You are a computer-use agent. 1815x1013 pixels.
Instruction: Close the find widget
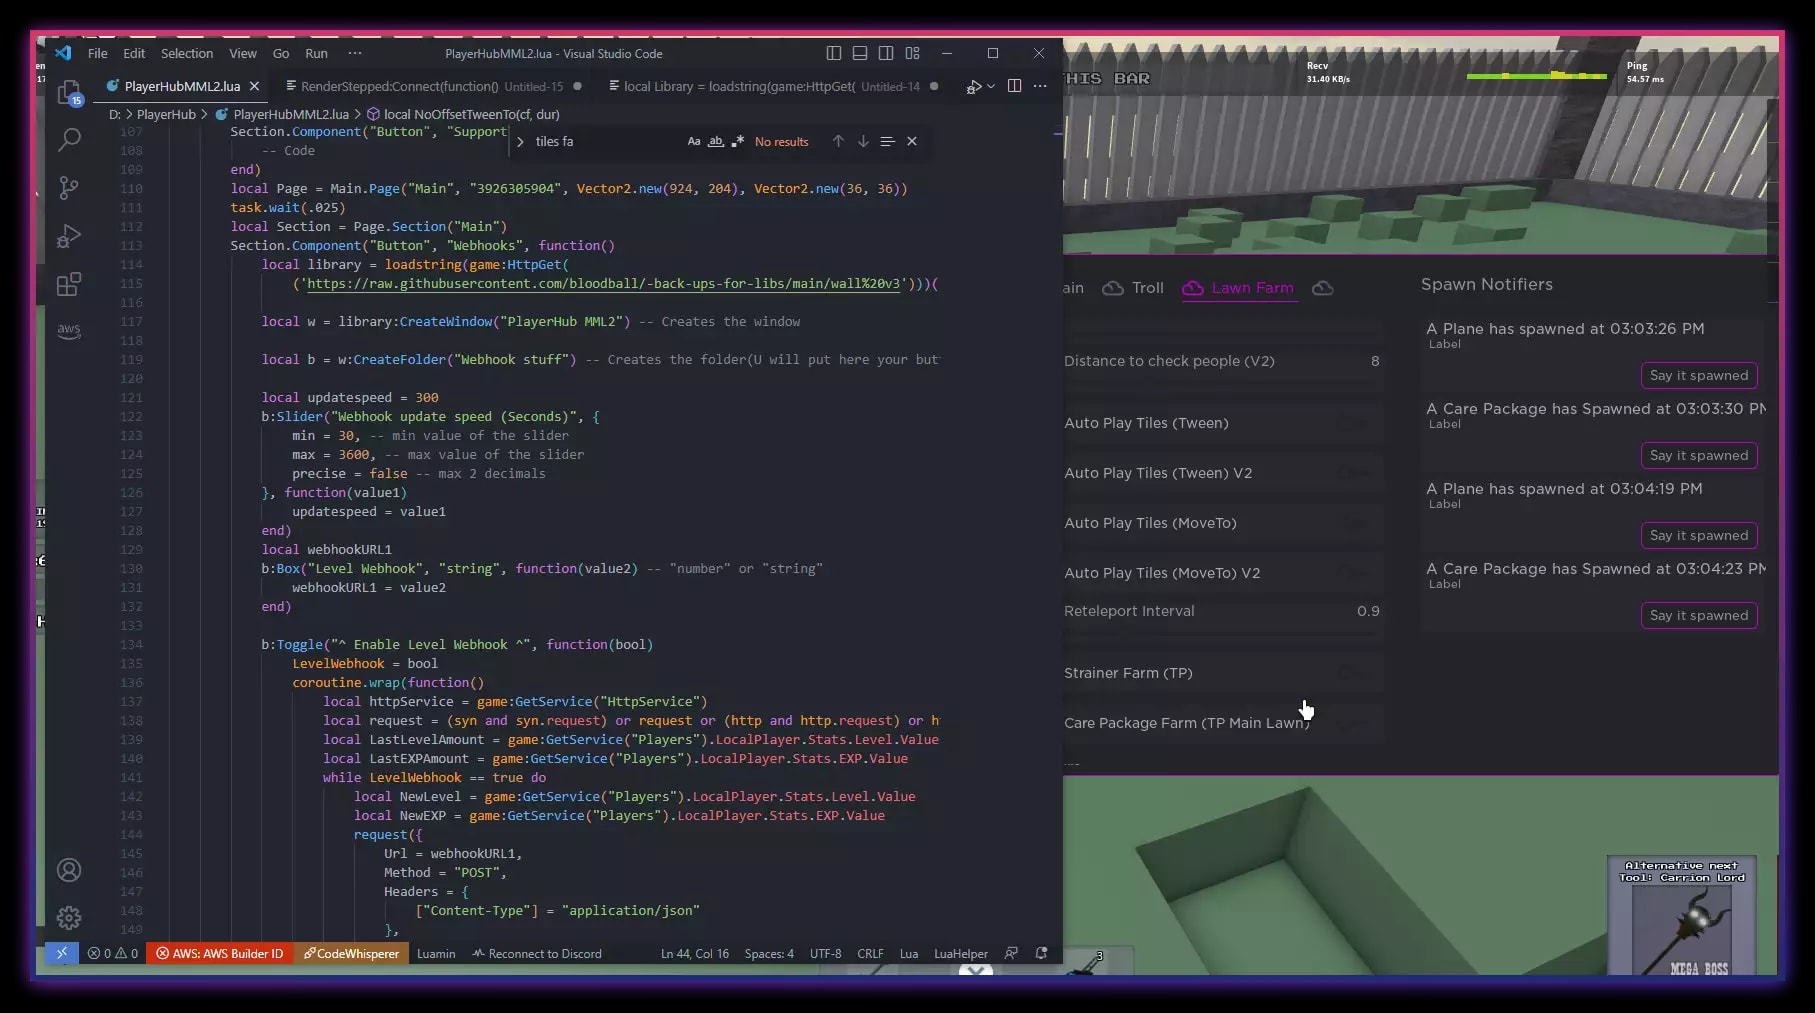coord(912,141)
